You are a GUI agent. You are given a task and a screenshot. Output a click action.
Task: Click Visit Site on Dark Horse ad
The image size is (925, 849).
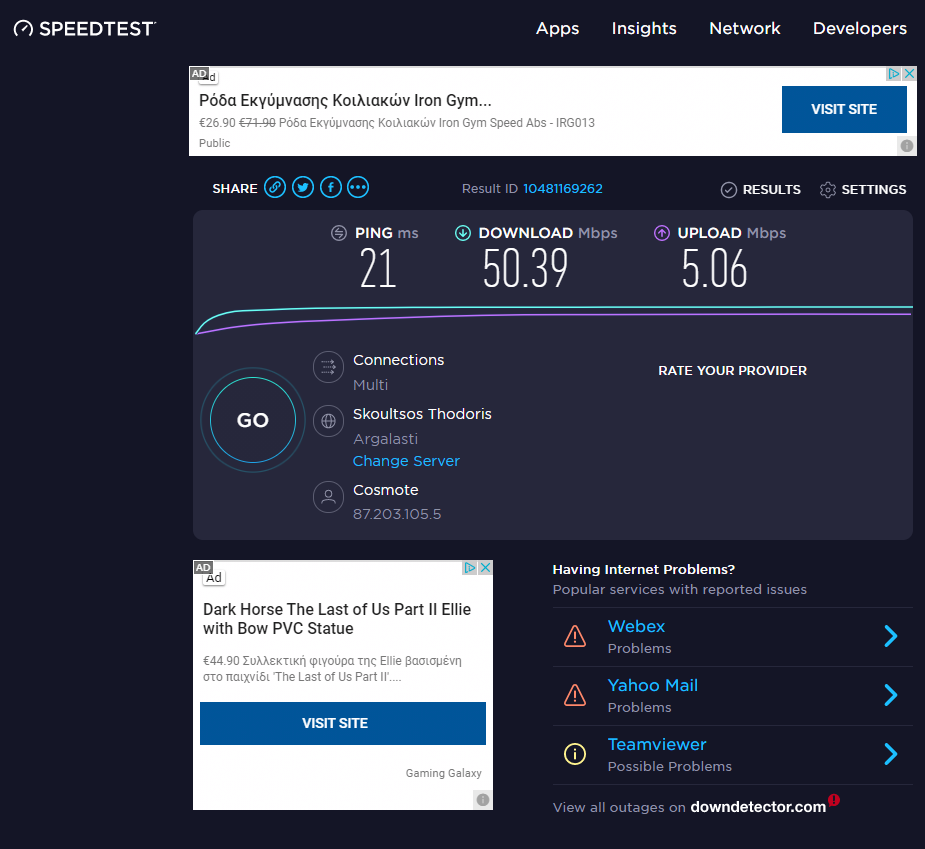[343, 723]
